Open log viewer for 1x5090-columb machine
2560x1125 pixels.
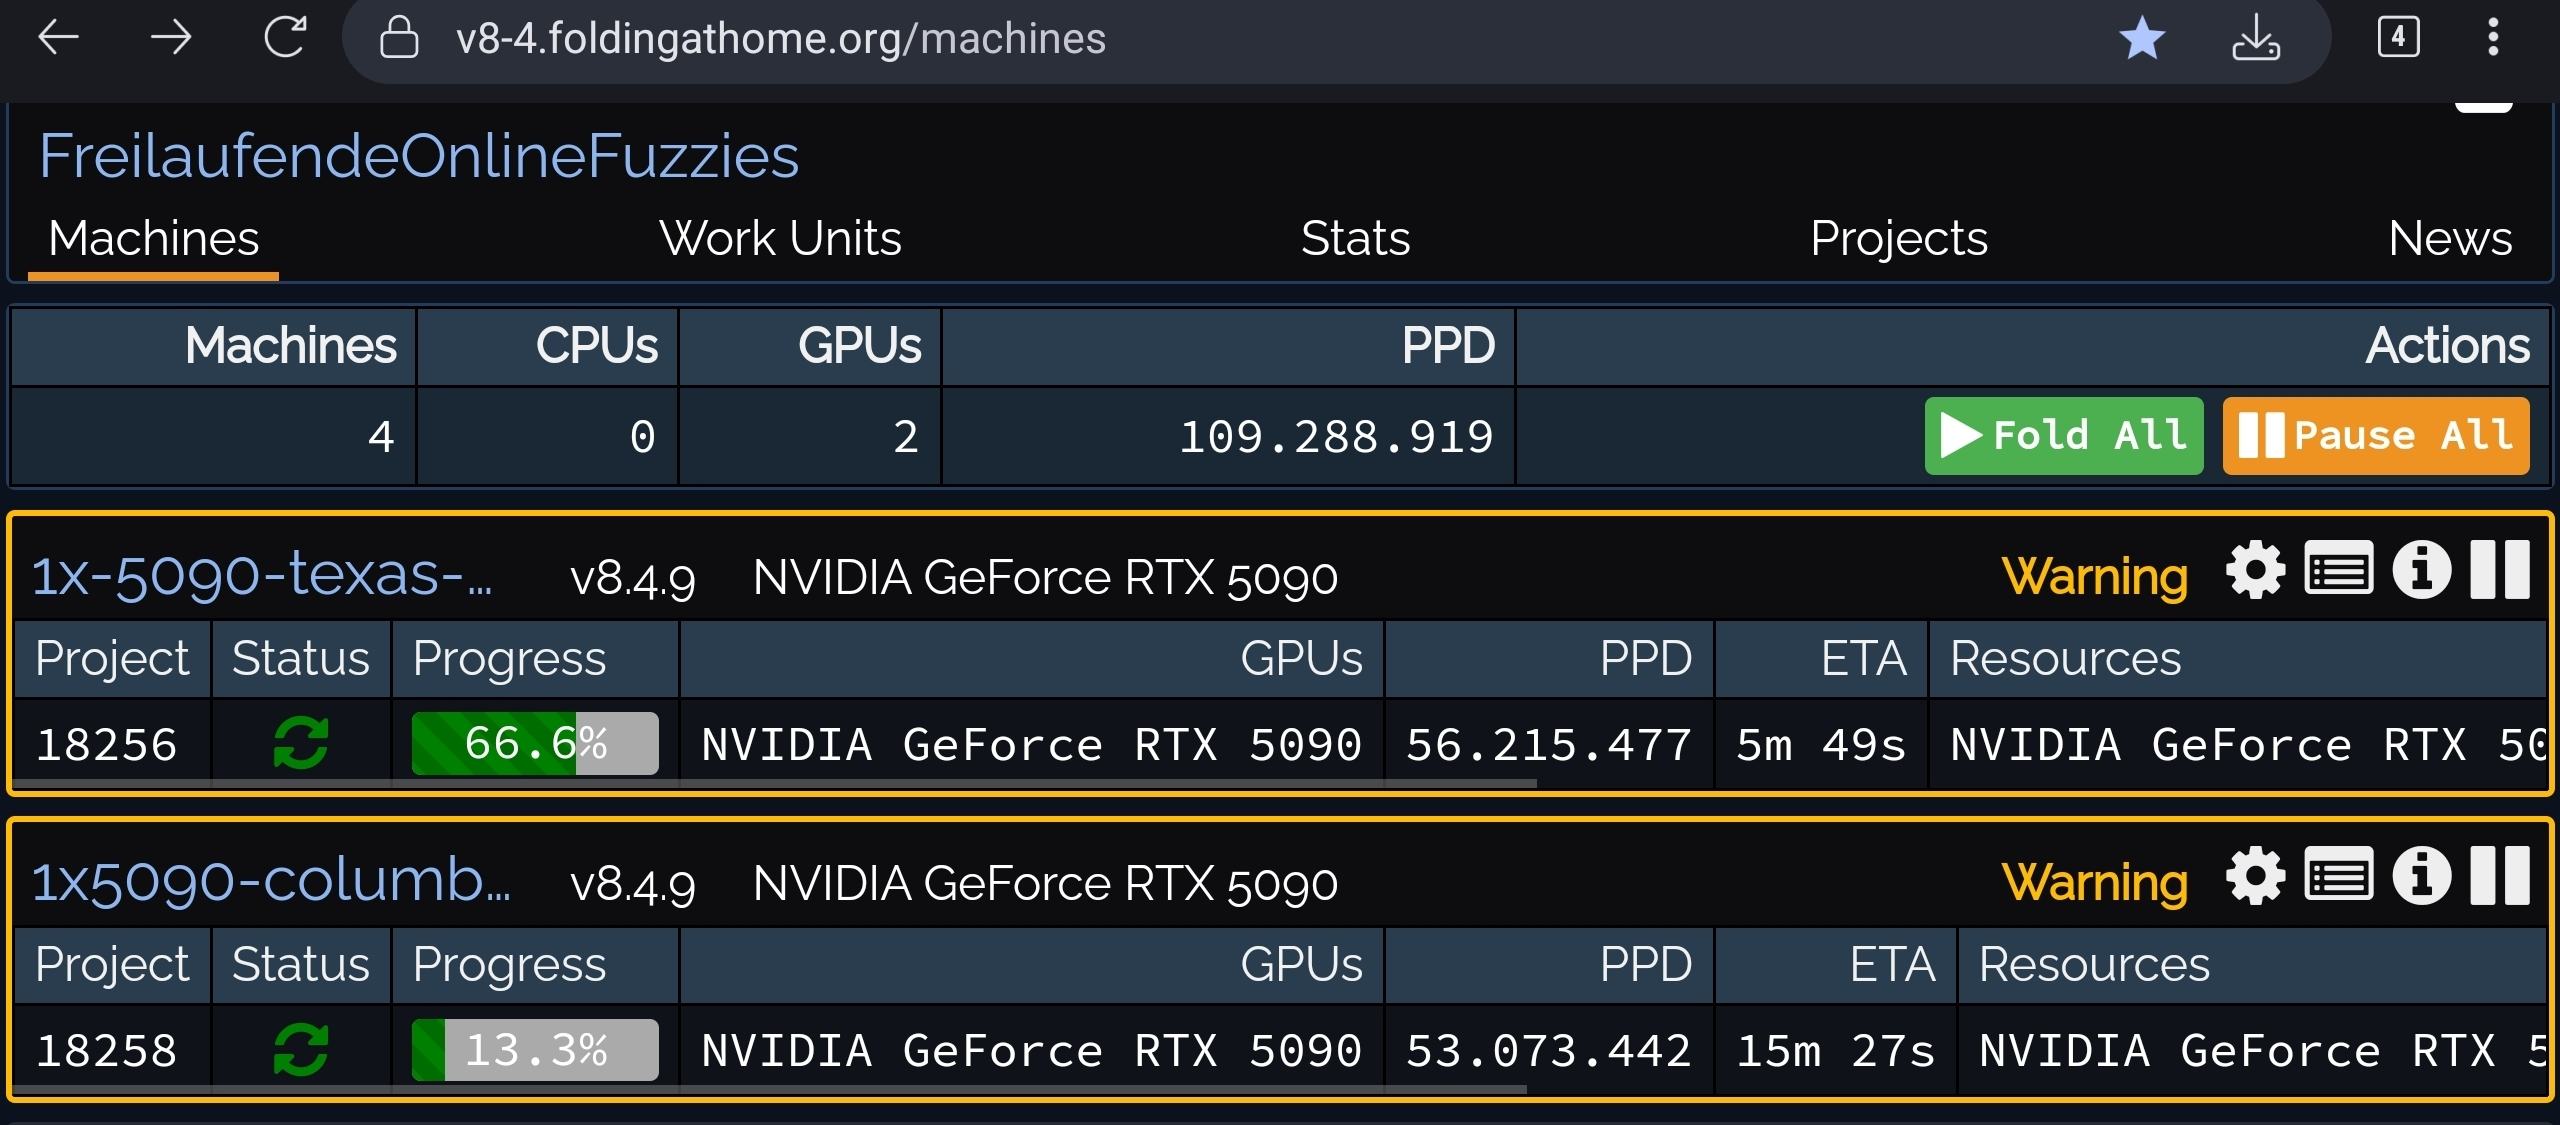point(2338,877)
